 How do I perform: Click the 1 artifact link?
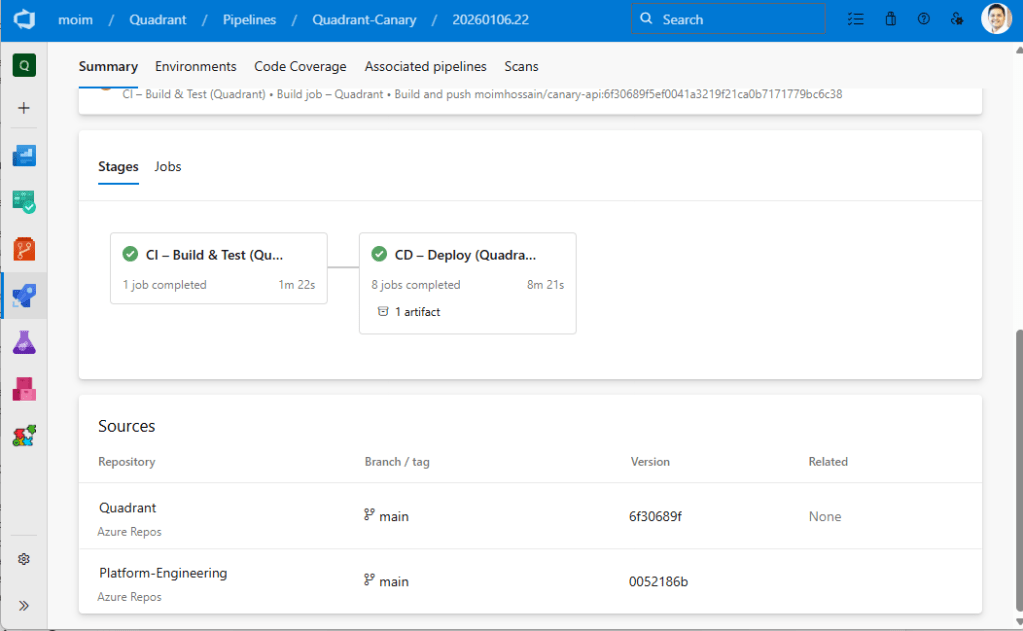415,312
